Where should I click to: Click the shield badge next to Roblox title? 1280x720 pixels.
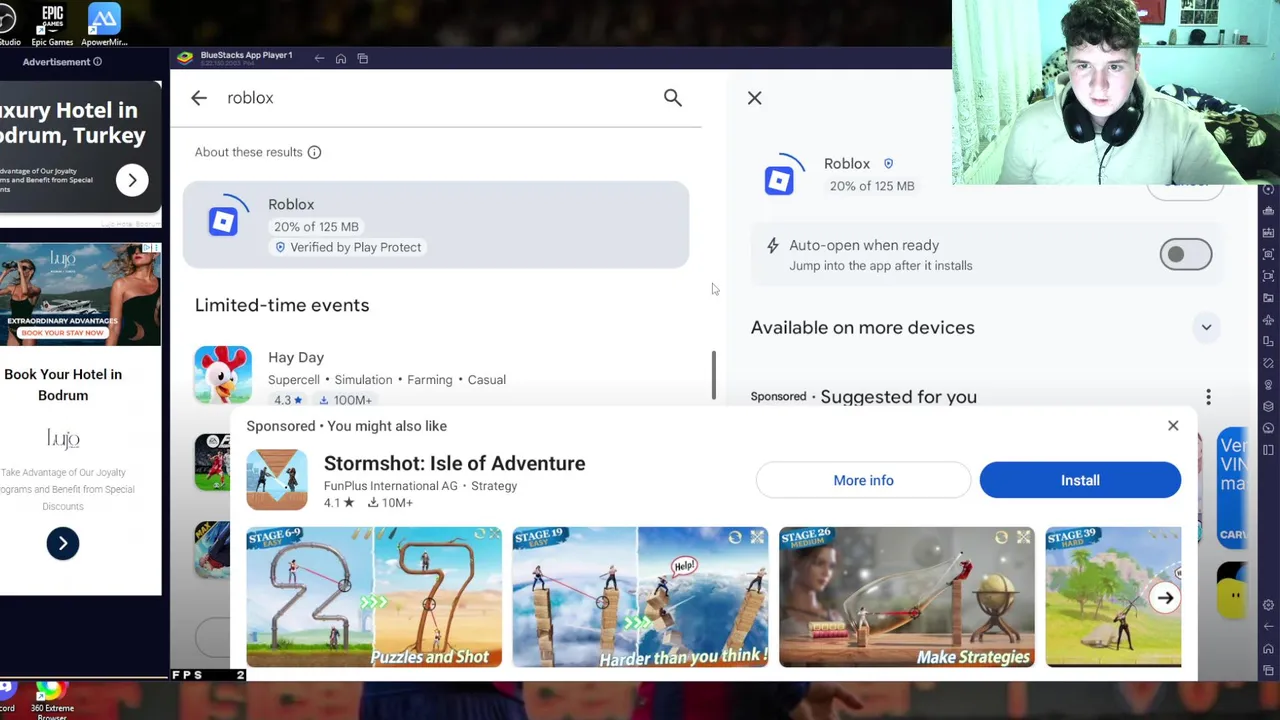pos(888,163)
